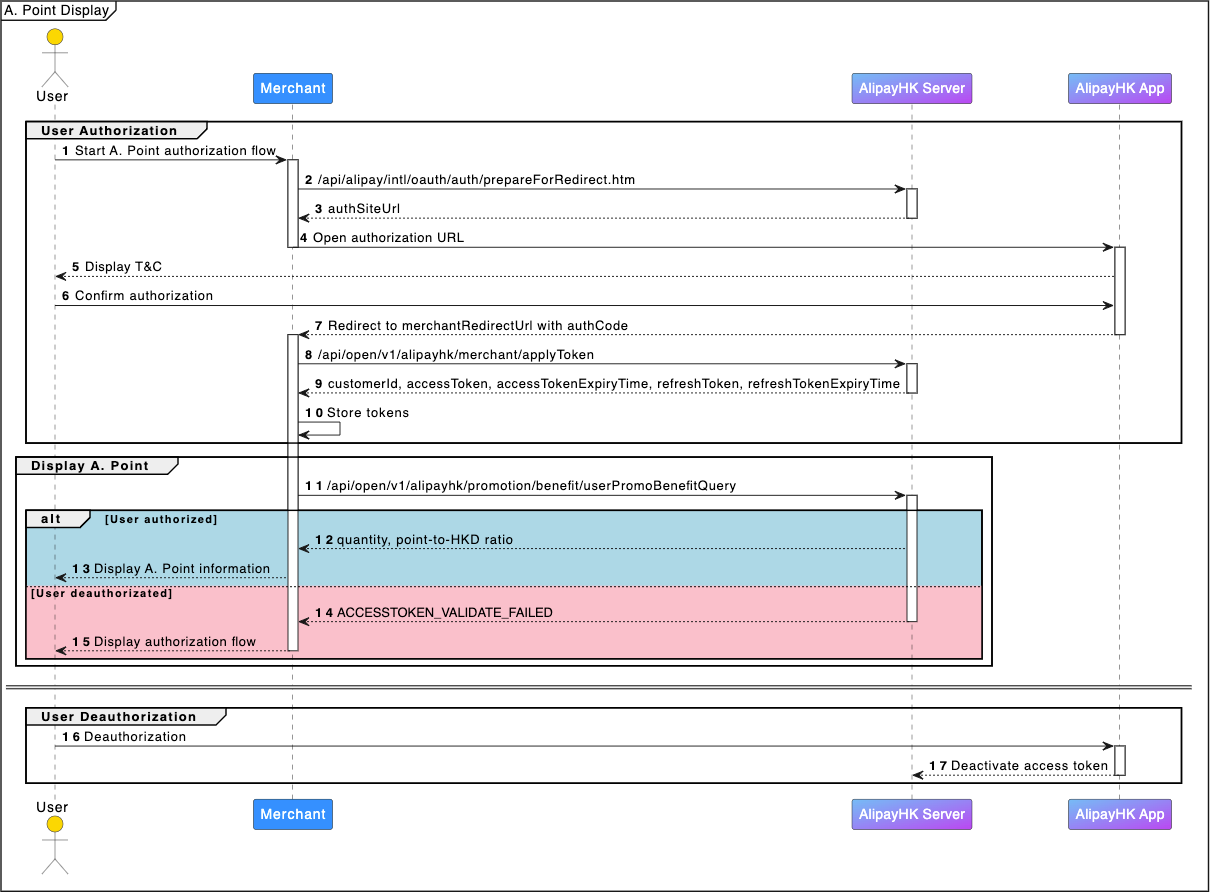Click 'ACCESSTOKEN_VALIDATE_FAILED' error message

click(445, 612)
